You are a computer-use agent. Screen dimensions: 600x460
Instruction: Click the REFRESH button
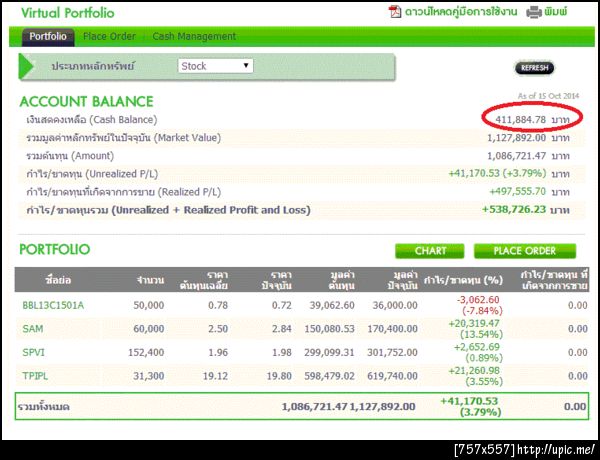pos(534,68)
